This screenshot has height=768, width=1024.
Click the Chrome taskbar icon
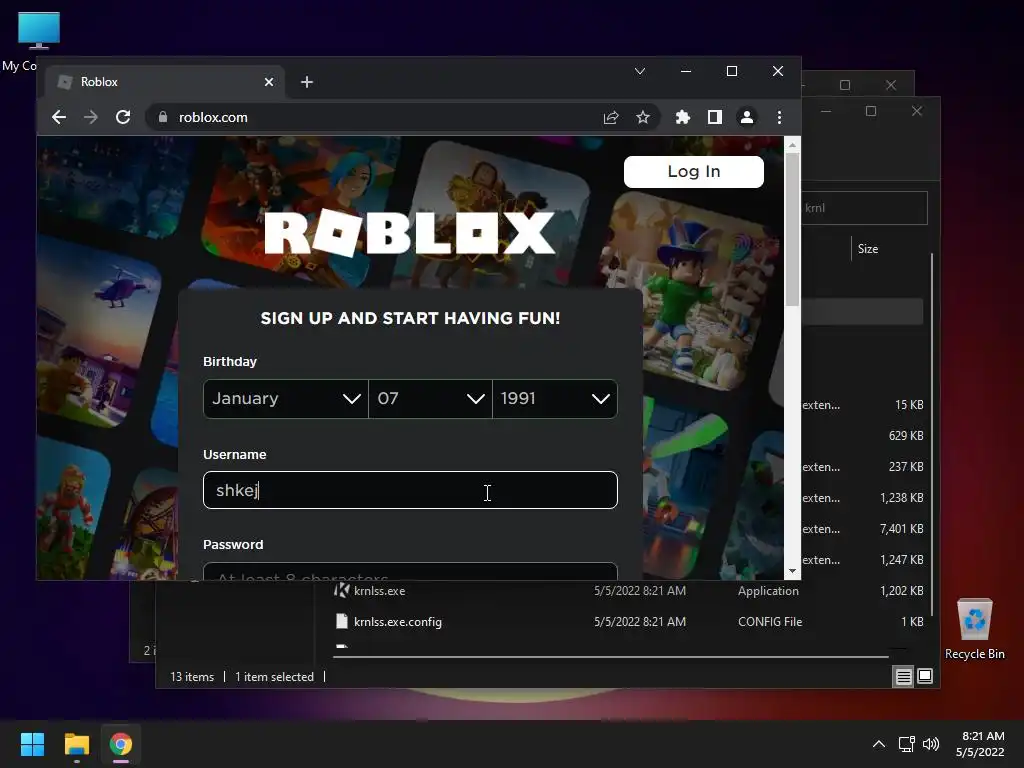point(121,744)
